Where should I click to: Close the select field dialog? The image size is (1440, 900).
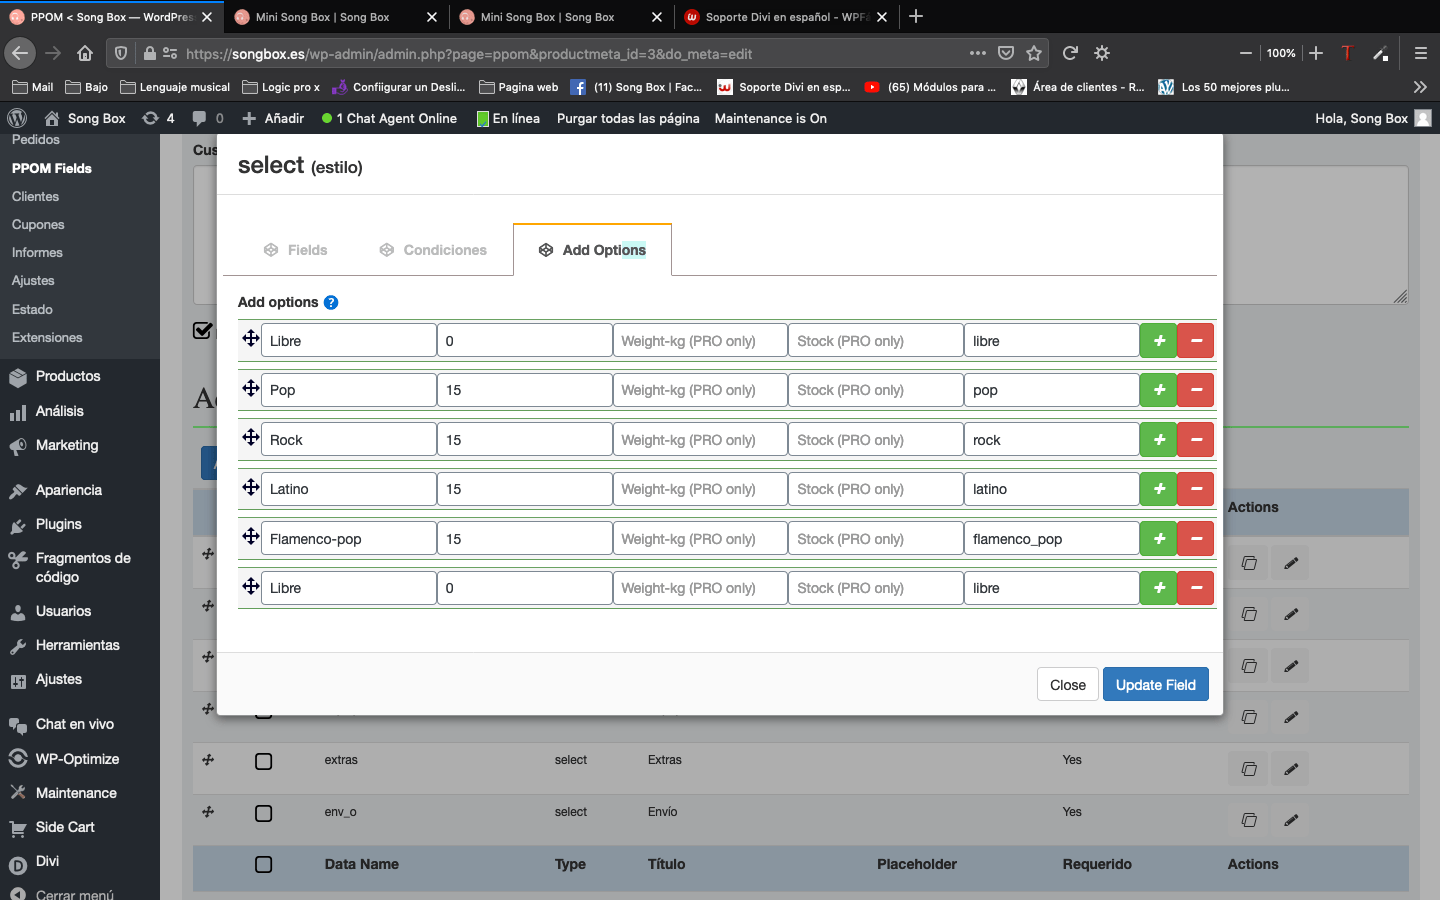pyautogui.click(x=1068, y=685)
